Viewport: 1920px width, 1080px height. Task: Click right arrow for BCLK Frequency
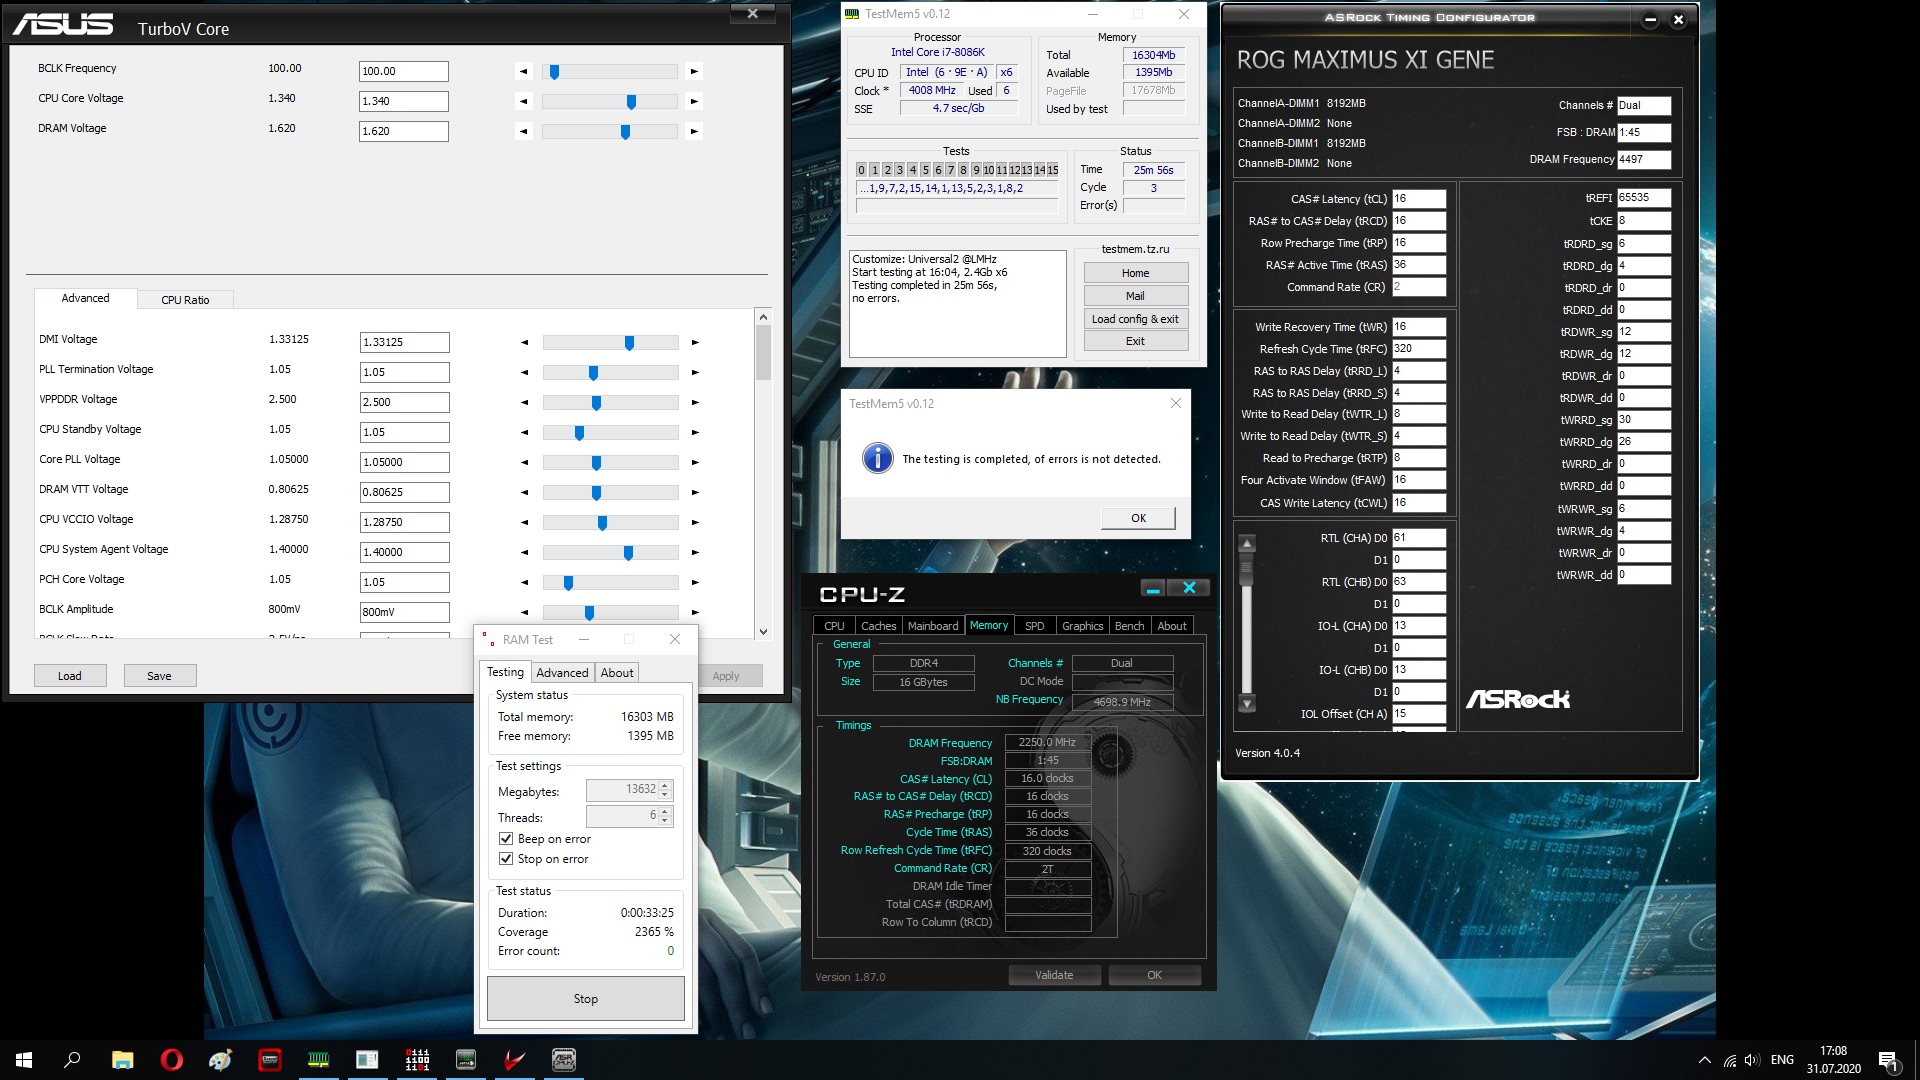click(694, 71)
